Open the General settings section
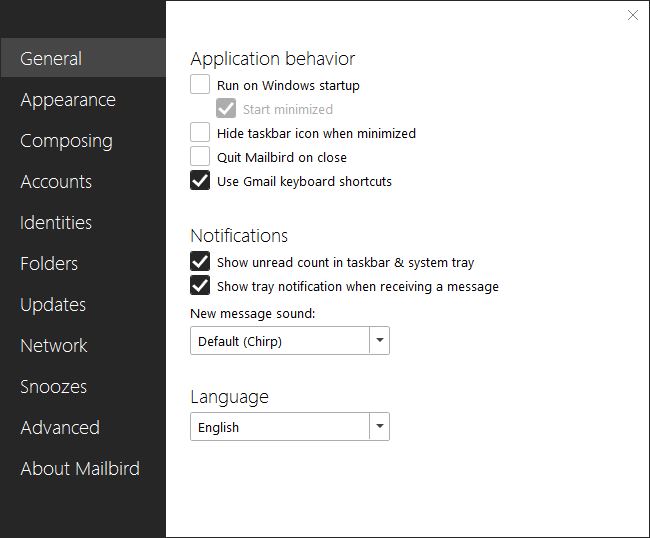This screenshot has width=650, height=538. click(x=83, y=58)
